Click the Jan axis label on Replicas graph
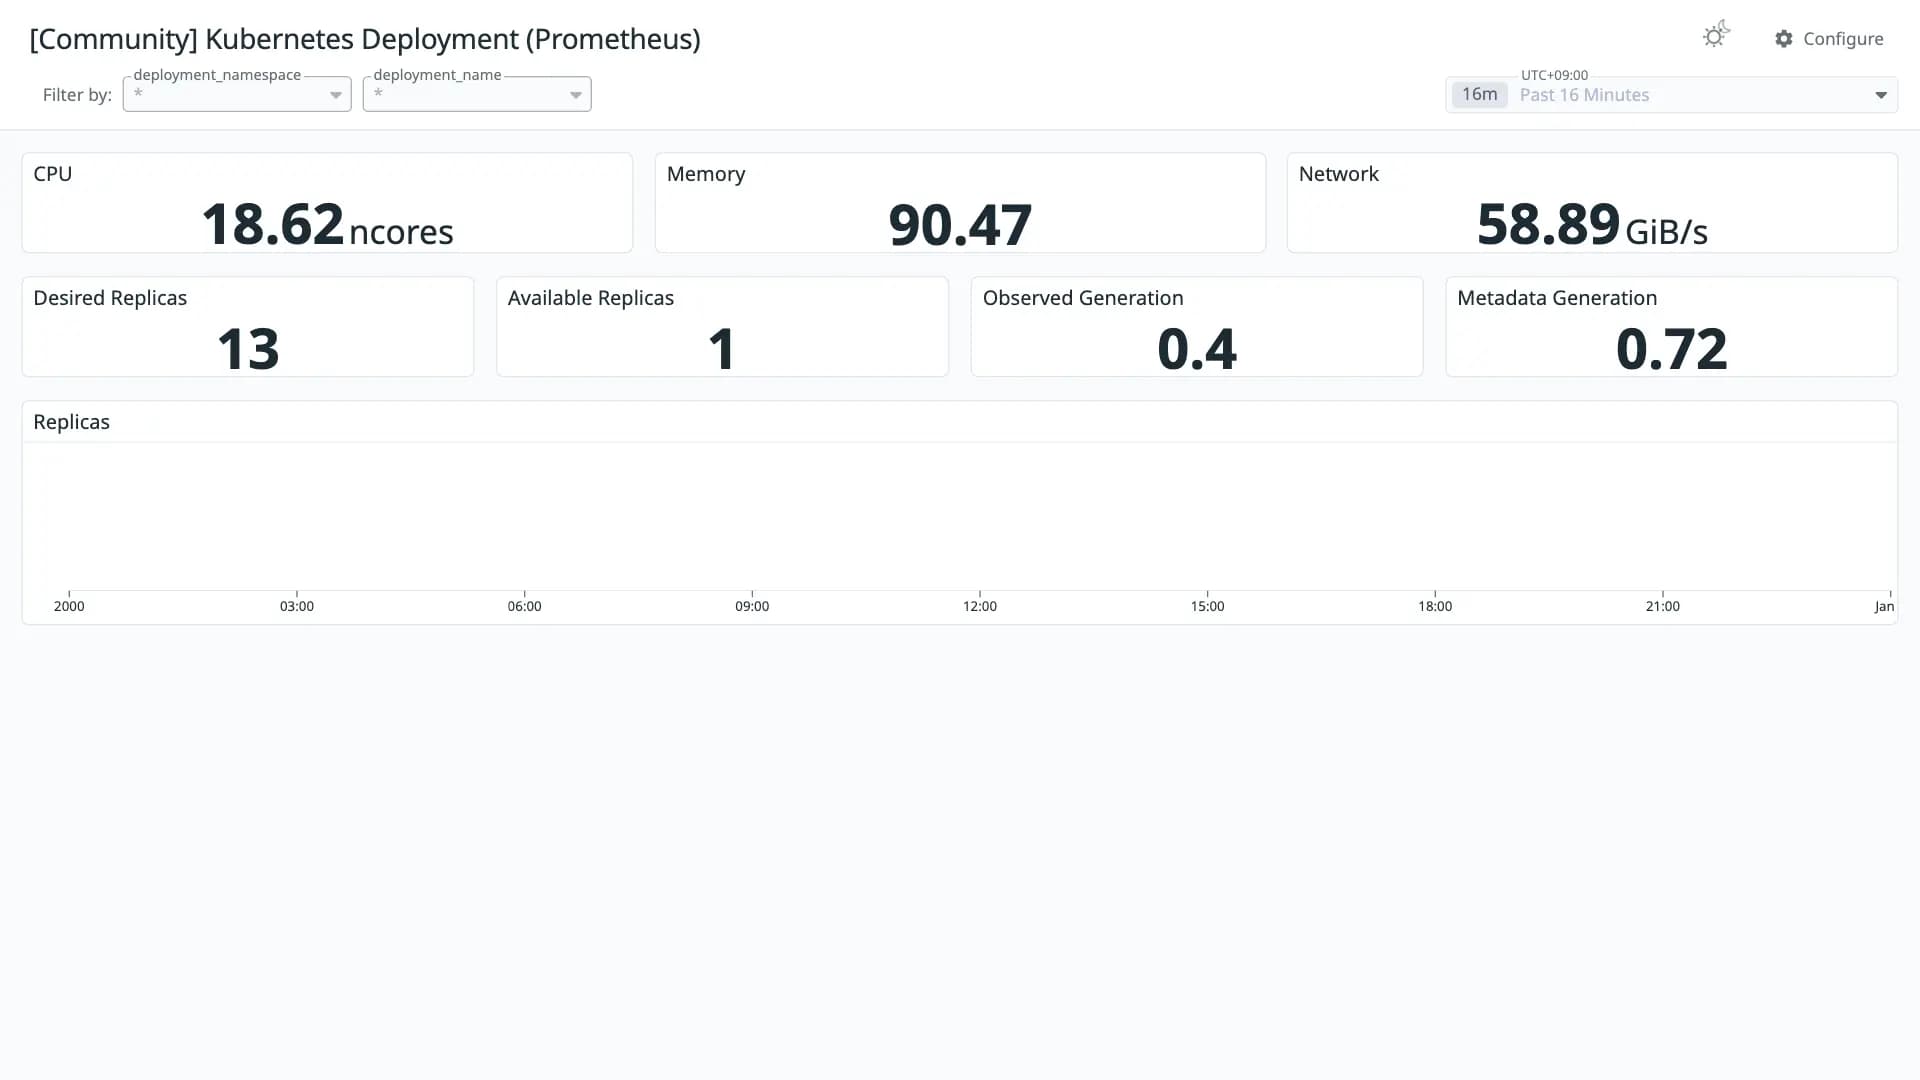 coord(1884,606)
